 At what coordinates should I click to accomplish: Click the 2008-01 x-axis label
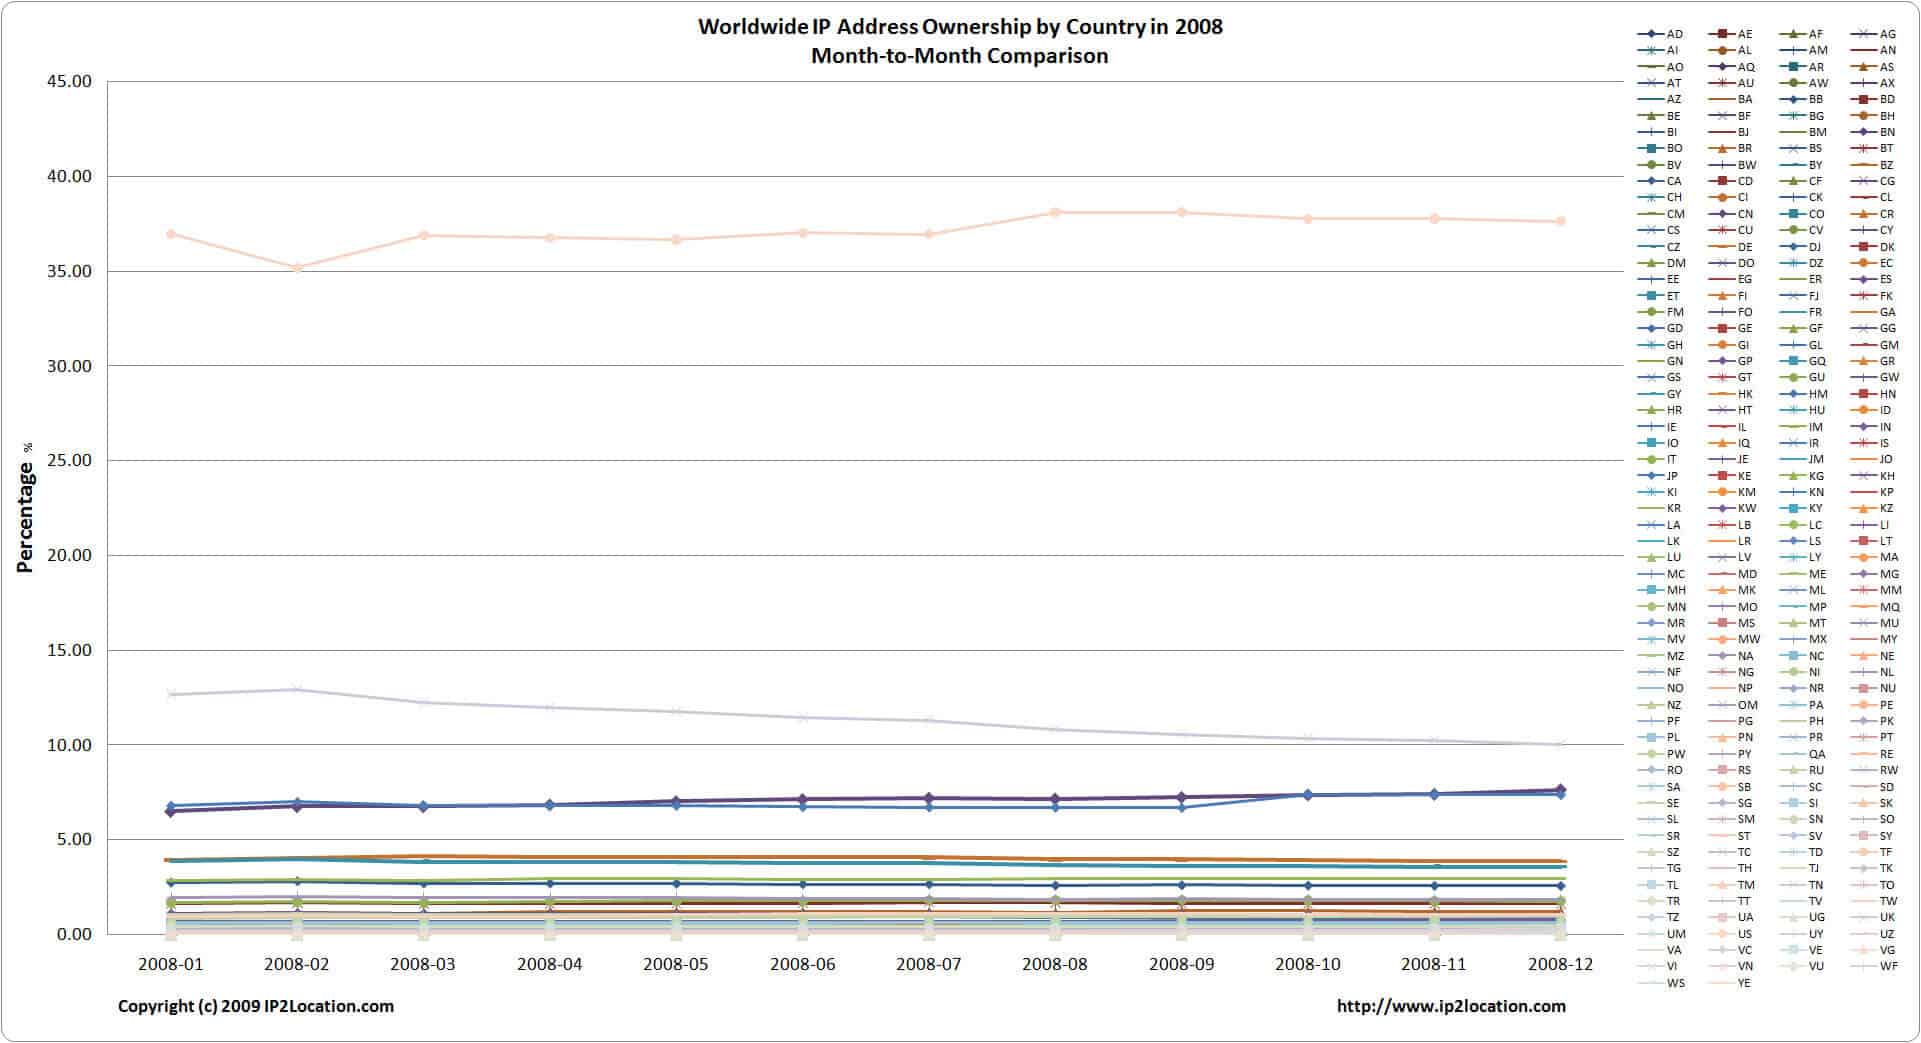[170, 964]
